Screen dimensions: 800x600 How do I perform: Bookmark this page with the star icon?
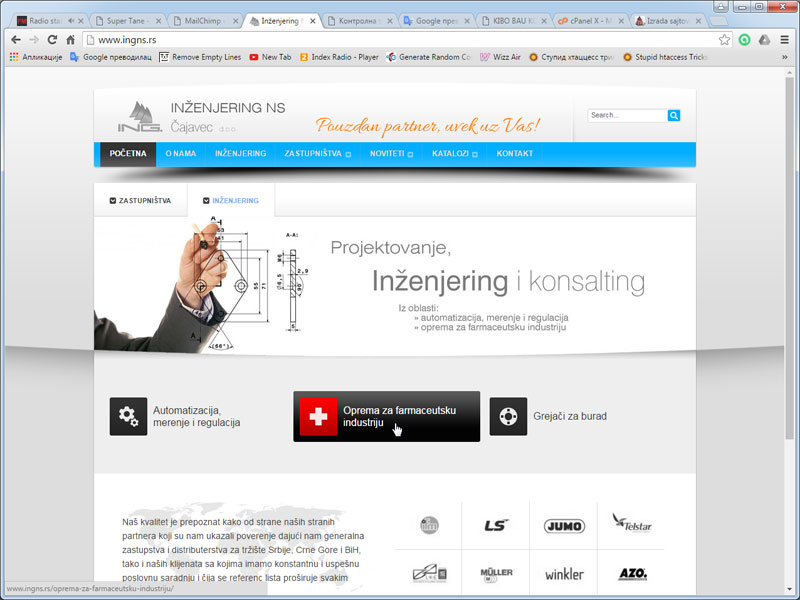pos(724,40)
